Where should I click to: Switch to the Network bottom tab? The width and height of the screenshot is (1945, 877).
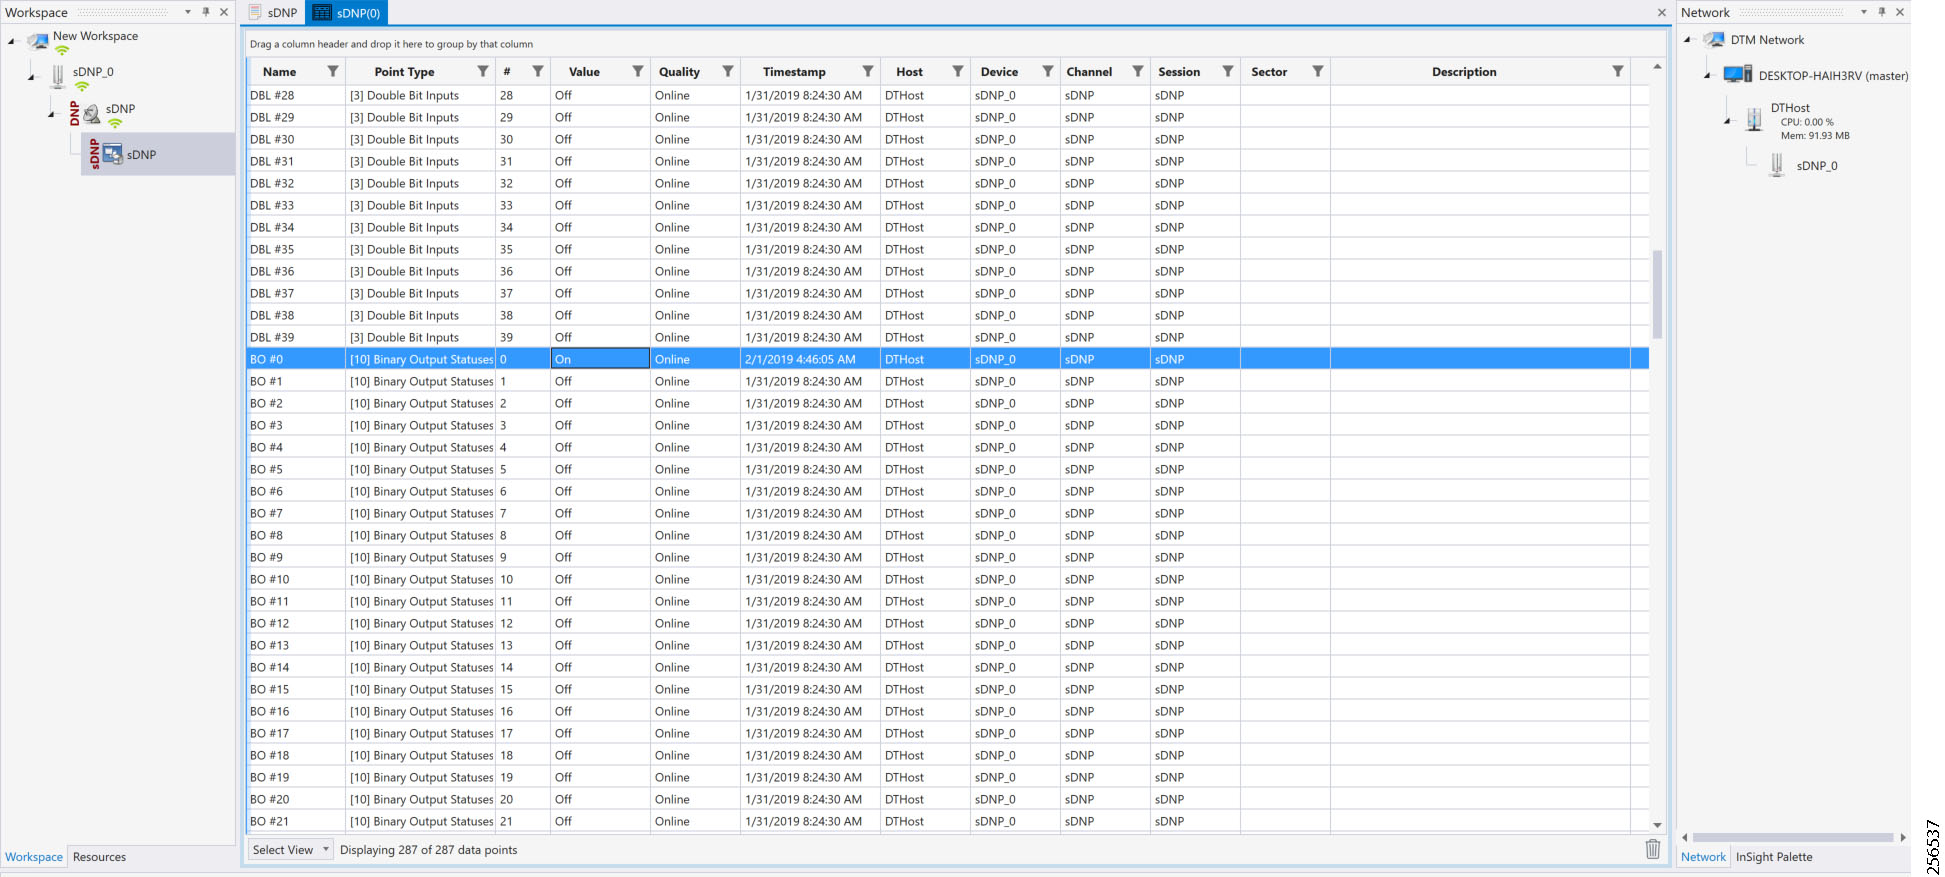(x=1703, y=857)
